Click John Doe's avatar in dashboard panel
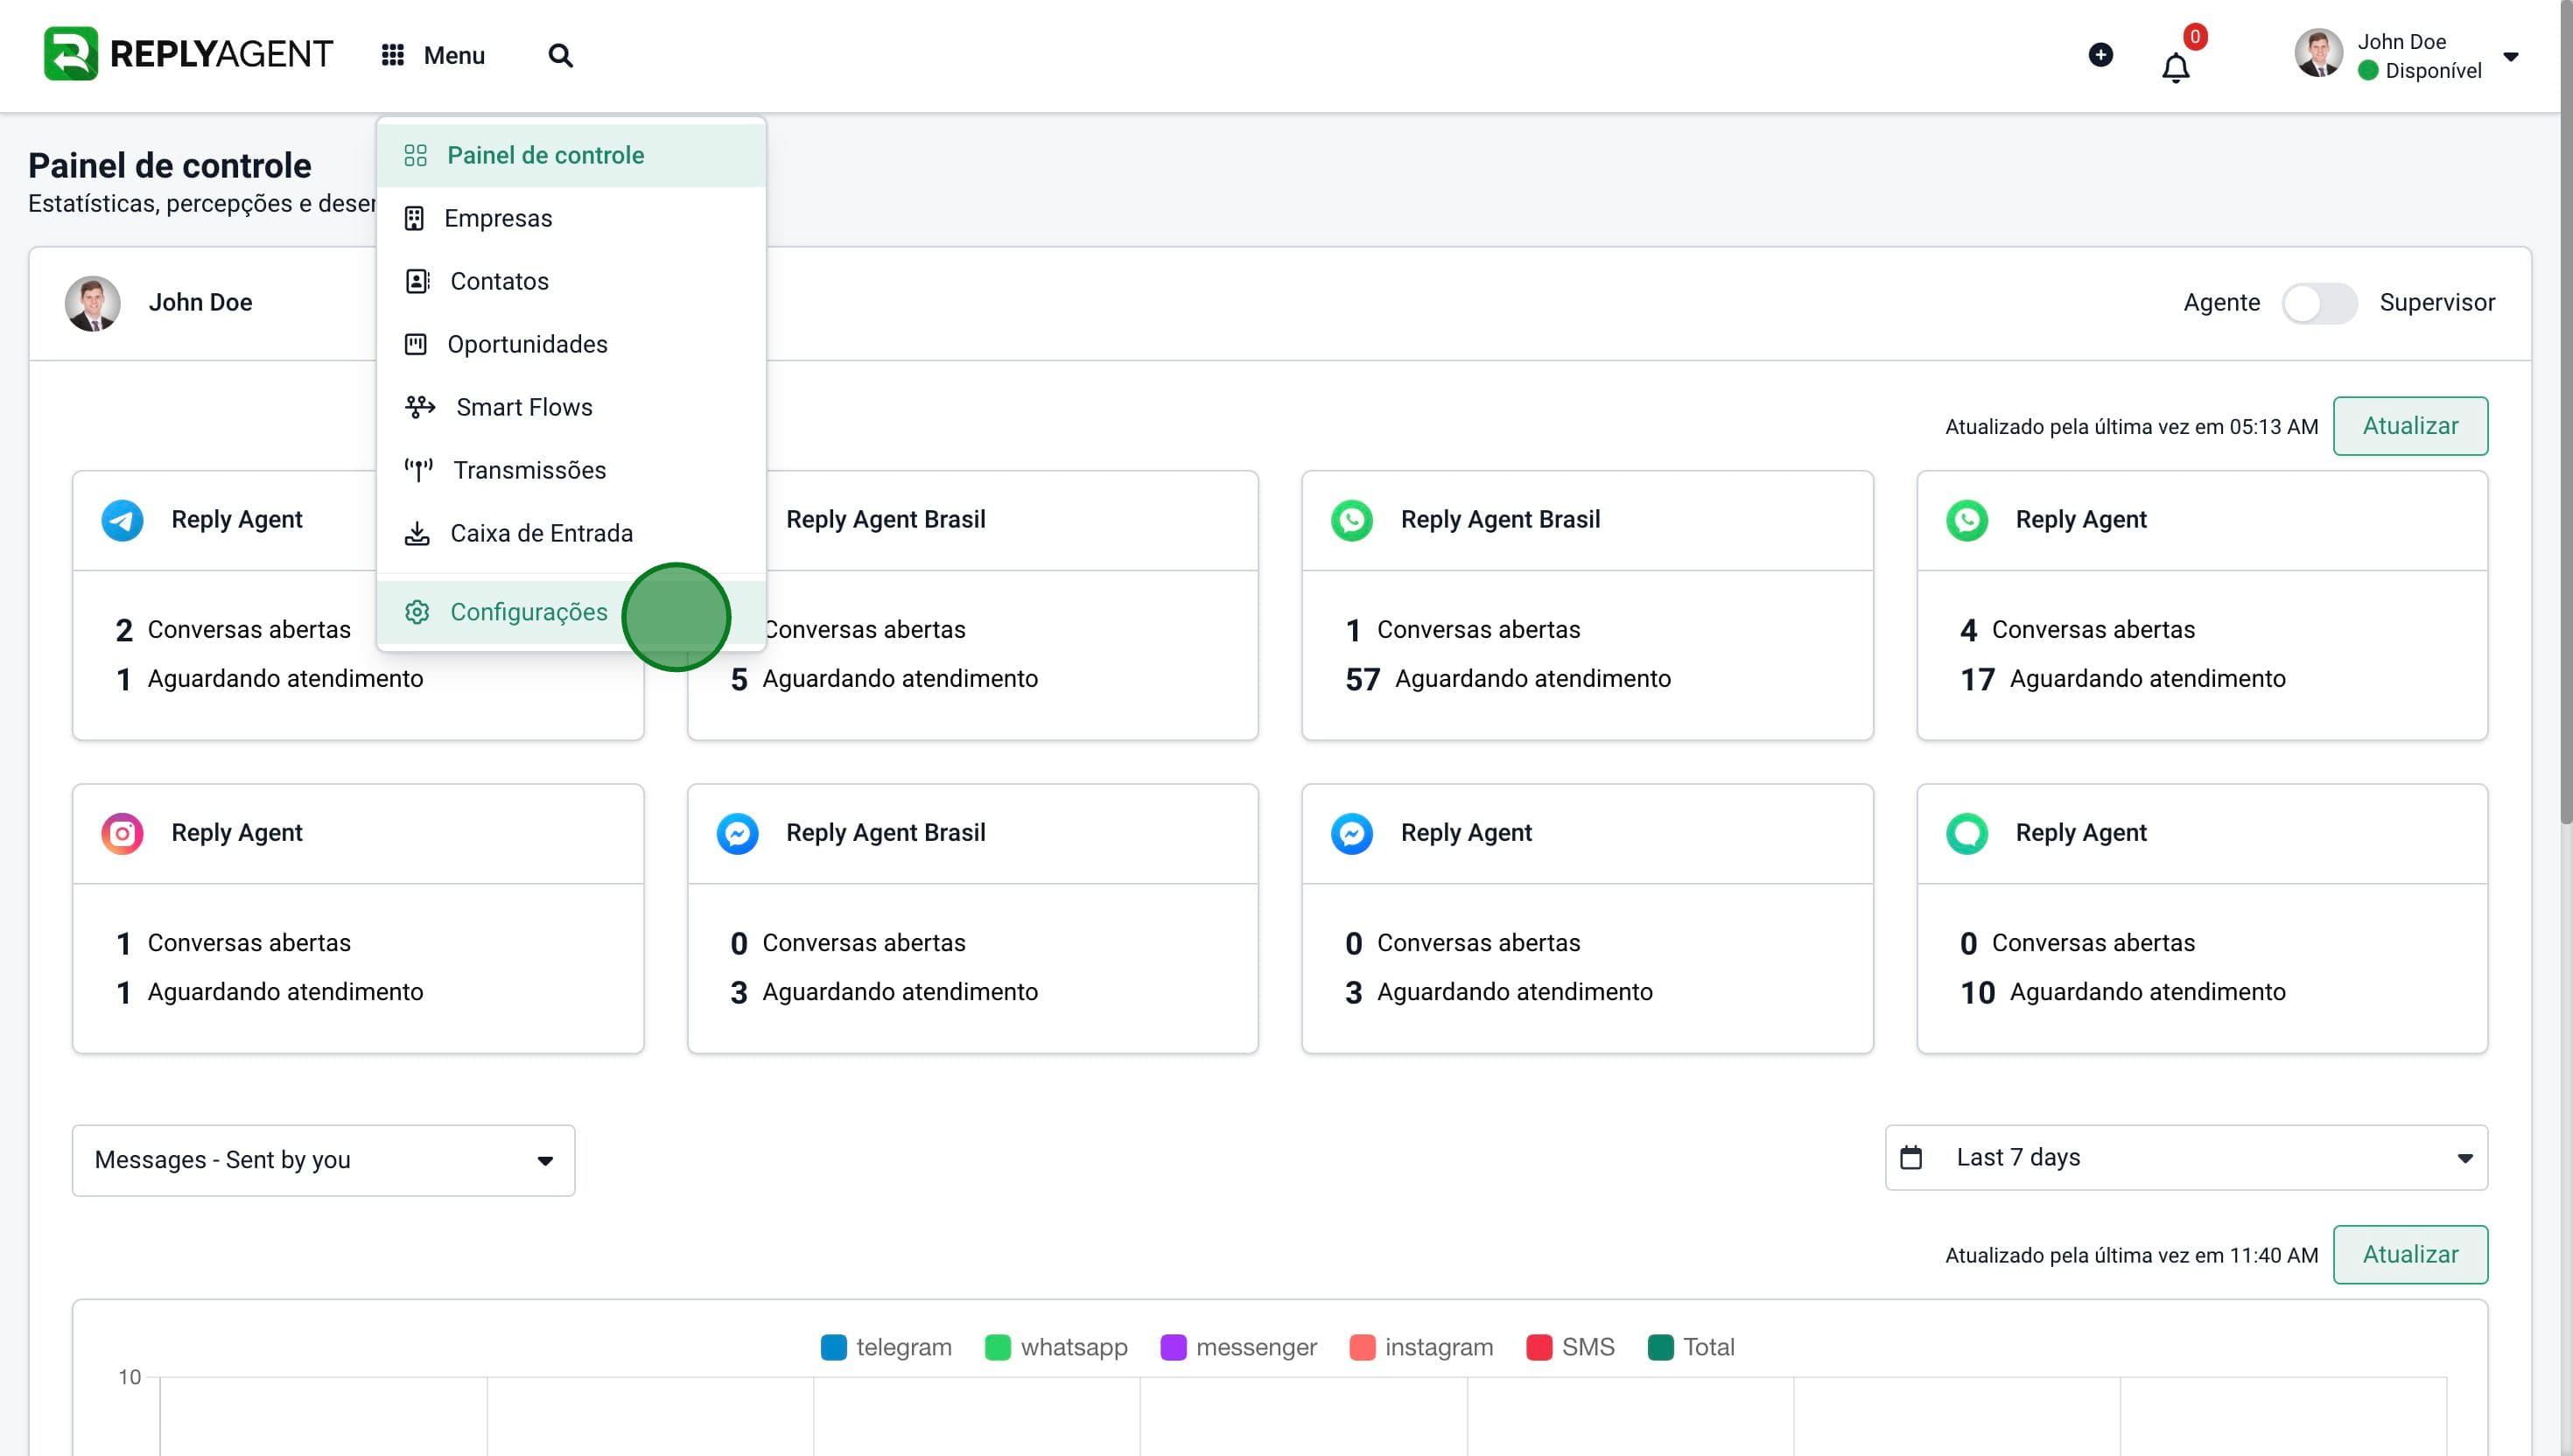Viewport: 2573px width, 1456px height. click(x=93, y=303)
